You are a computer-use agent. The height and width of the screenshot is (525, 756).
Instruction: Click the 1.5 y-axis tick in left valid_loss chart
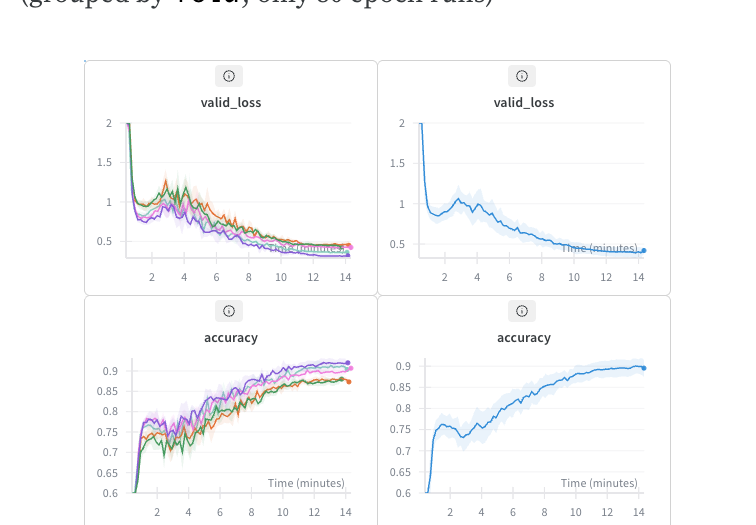coord(104,163)
